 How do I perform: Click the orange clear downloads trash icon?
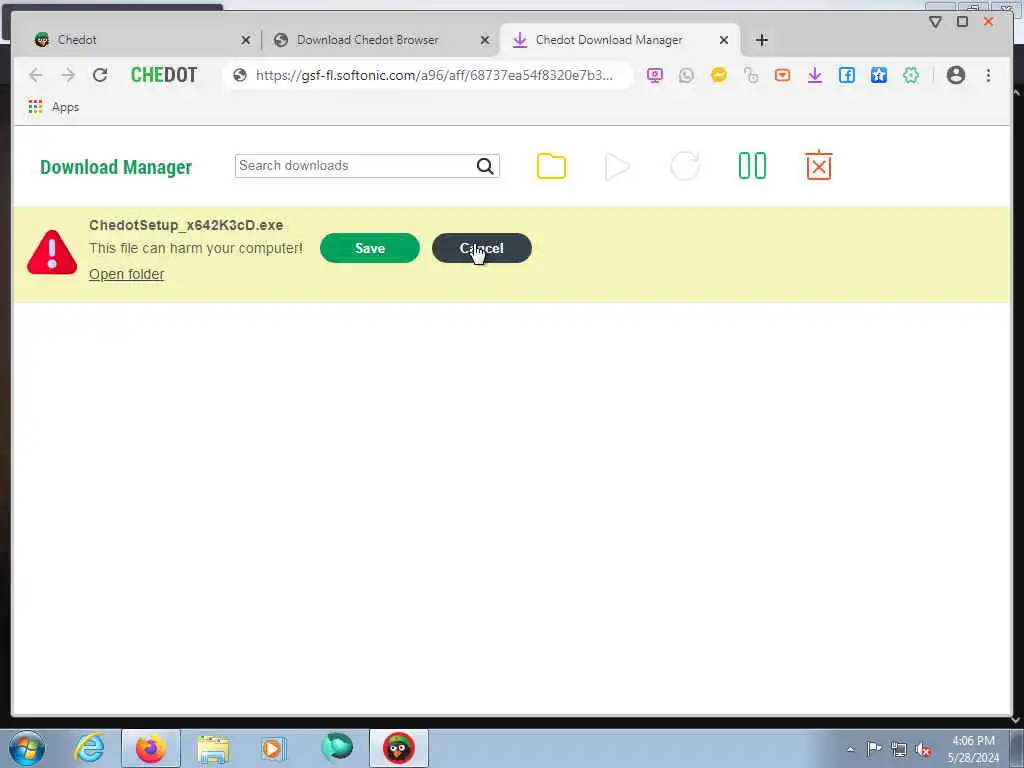click(x=818, y=165)
